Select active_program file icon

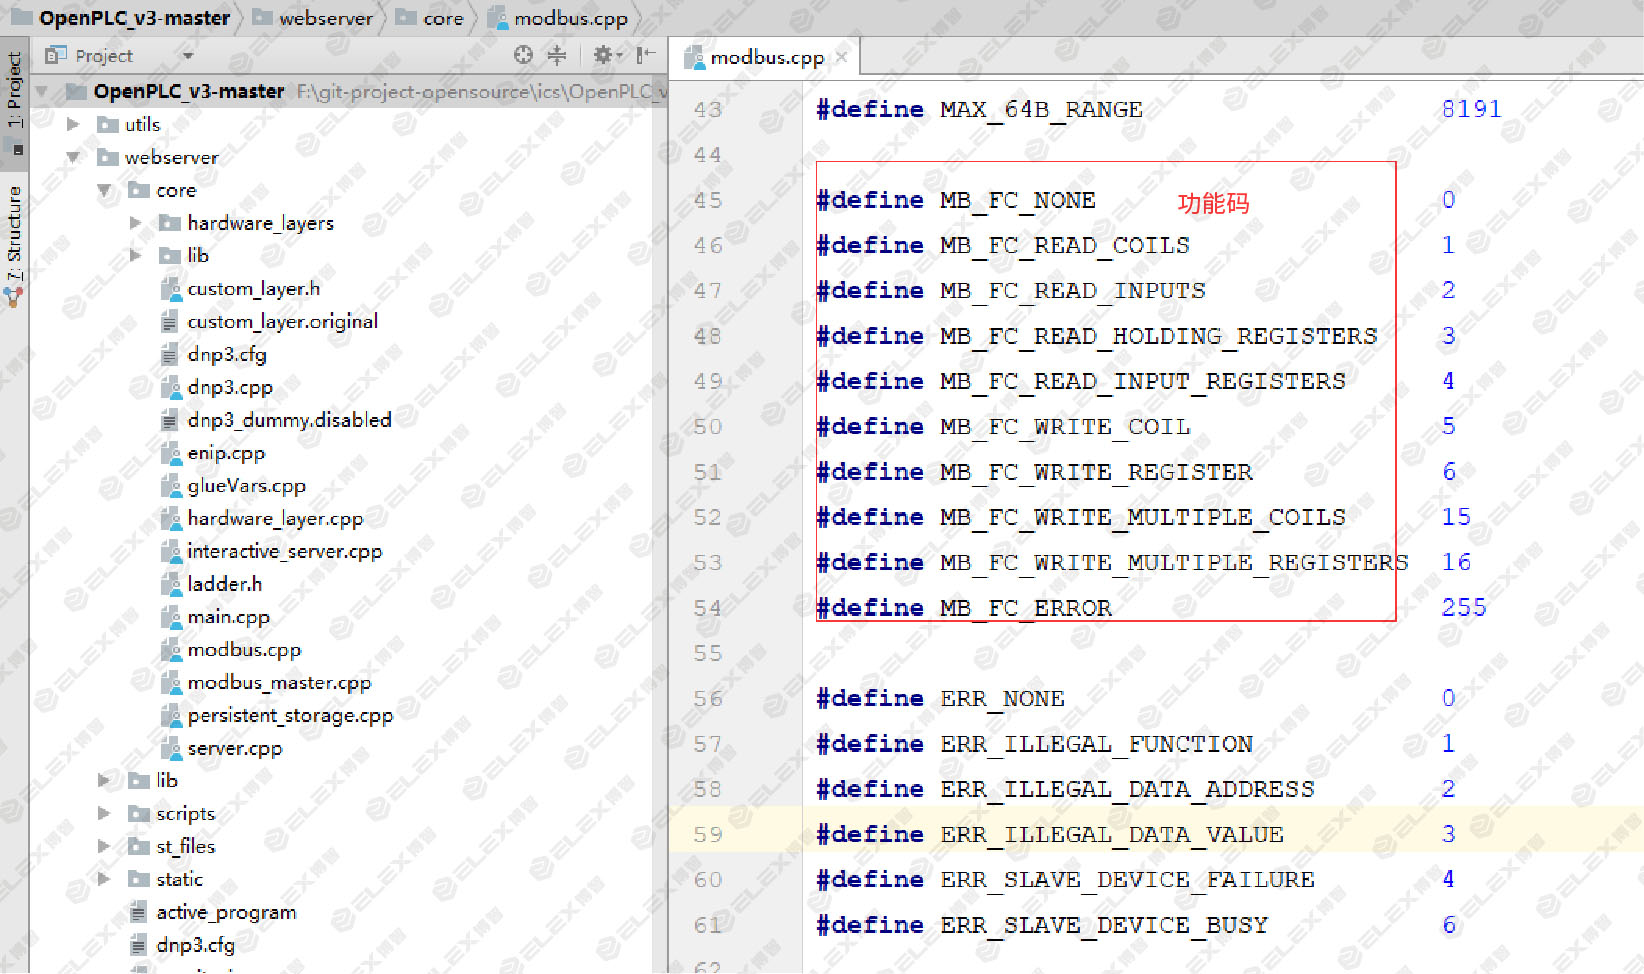tap(139, 912)
